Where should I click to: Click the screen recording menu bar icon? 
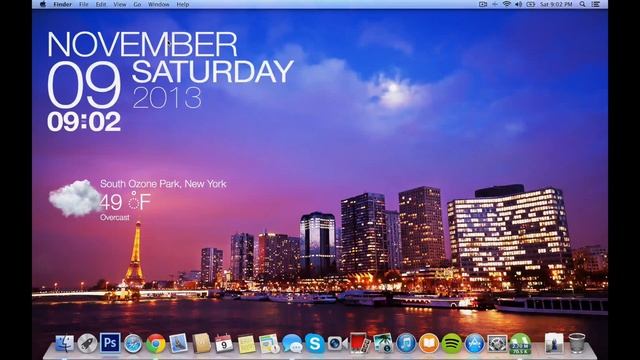click(x=482, y=4)
